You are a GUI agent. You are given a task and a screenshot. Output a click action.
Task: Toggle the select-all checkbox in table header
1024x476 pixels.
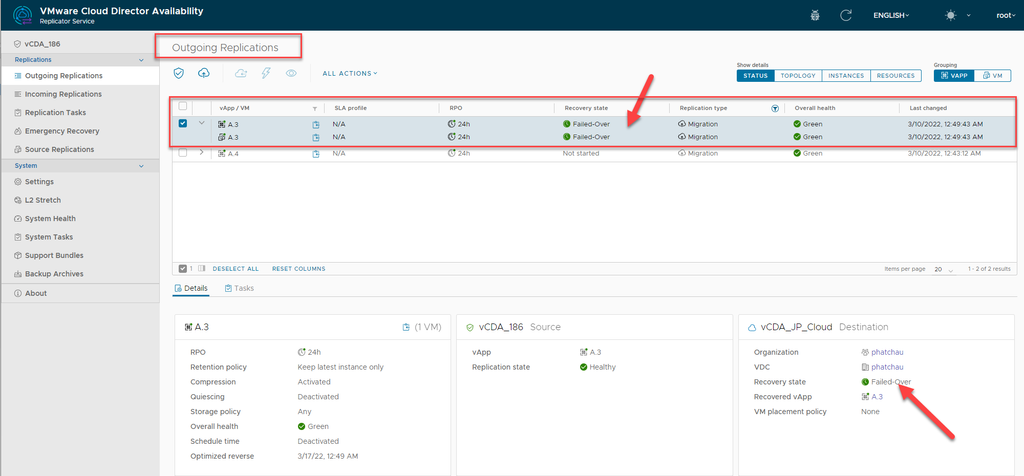pos(182,107)
